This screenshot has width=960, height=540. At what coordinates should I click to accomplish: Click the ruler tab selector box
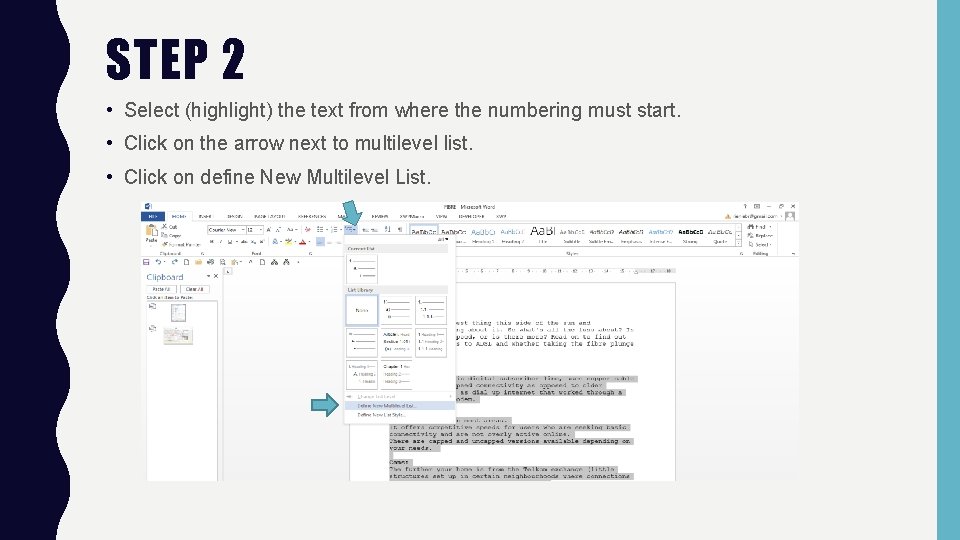228,271
